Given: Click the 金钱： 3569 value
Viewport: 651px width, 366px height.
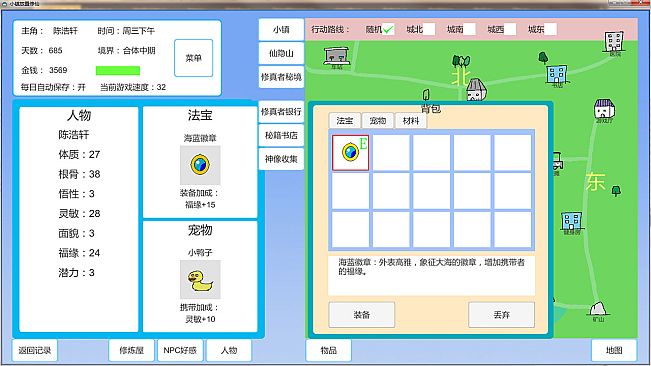Looking at the screenshot, I should point(44,70).
